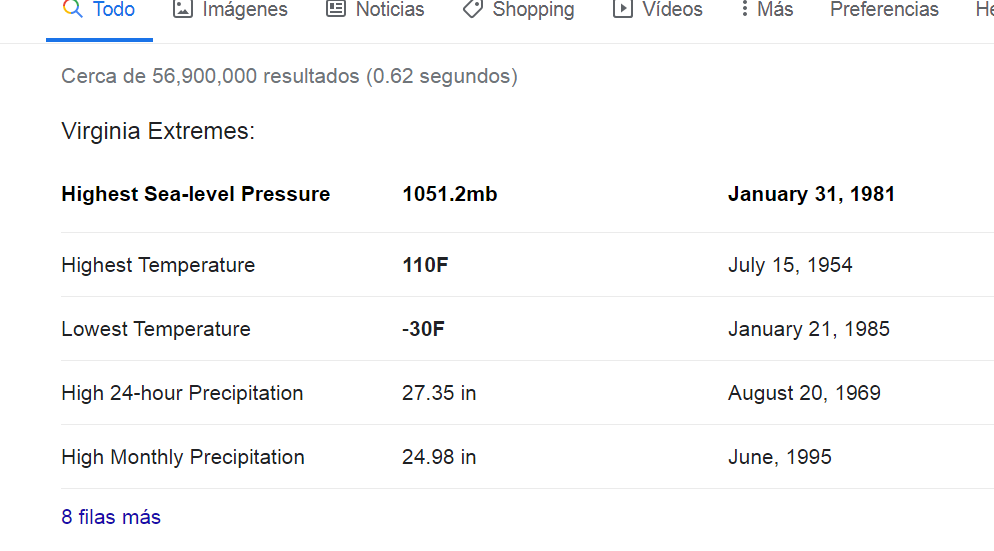Expand the Más menu
994x551 pixels.
[x=767, y=10]
